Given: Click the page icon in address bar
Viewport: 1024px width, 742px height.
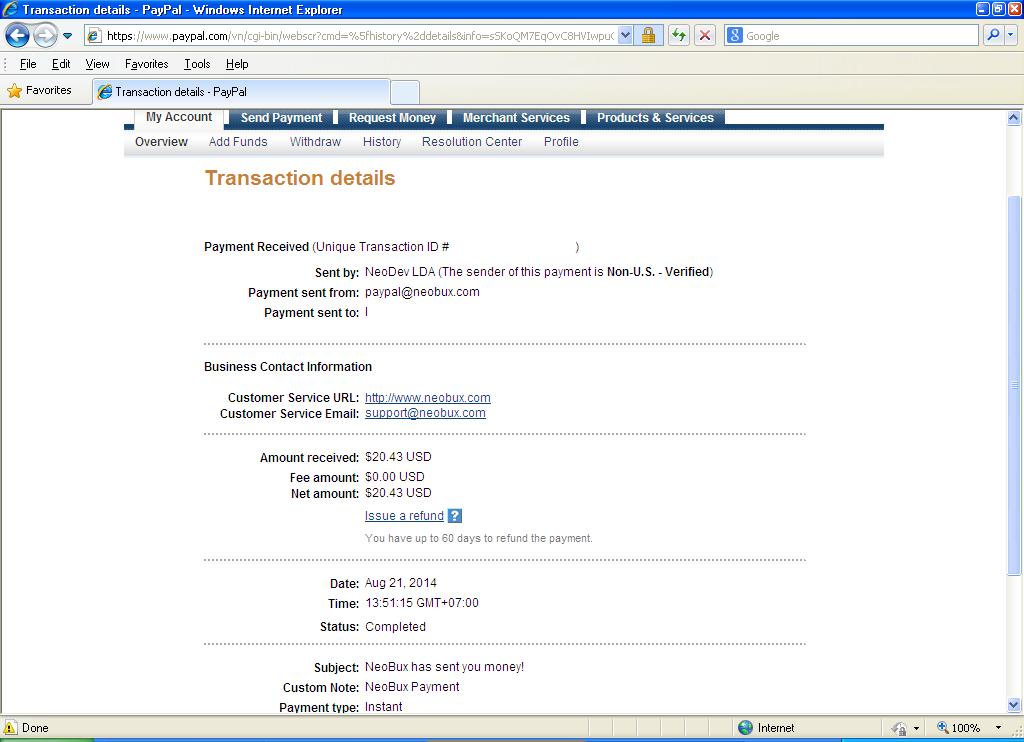Looking at the screenshot, I should (94, 36).
